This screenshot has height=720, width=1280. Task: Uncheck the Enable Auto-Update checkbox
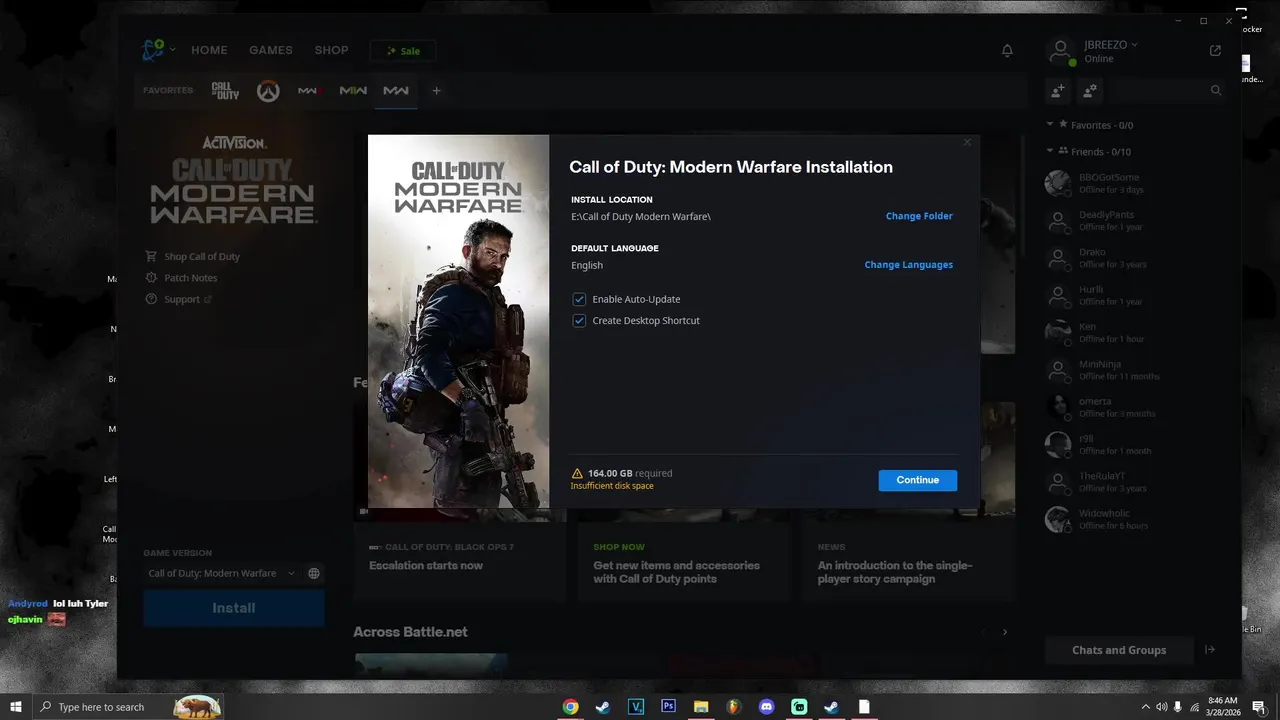tap(579, 299)
